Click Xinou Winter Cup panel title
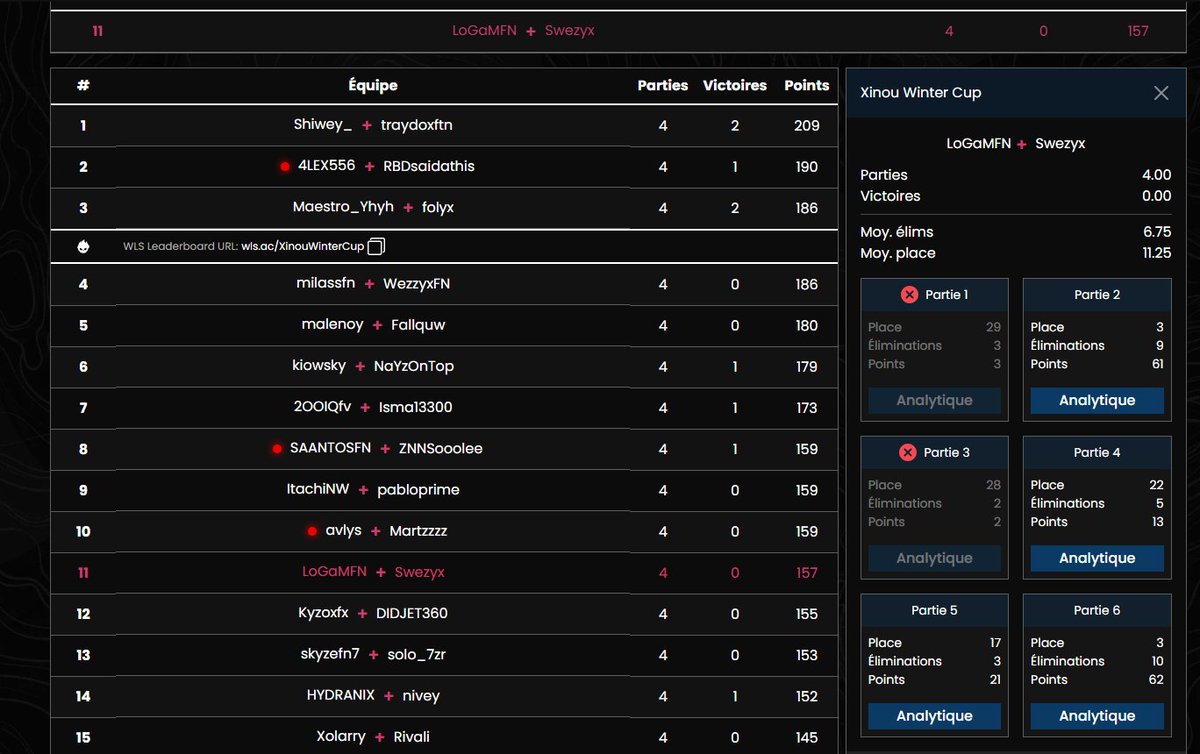The width and height of the screenshot is (1200, 754). 921,93
